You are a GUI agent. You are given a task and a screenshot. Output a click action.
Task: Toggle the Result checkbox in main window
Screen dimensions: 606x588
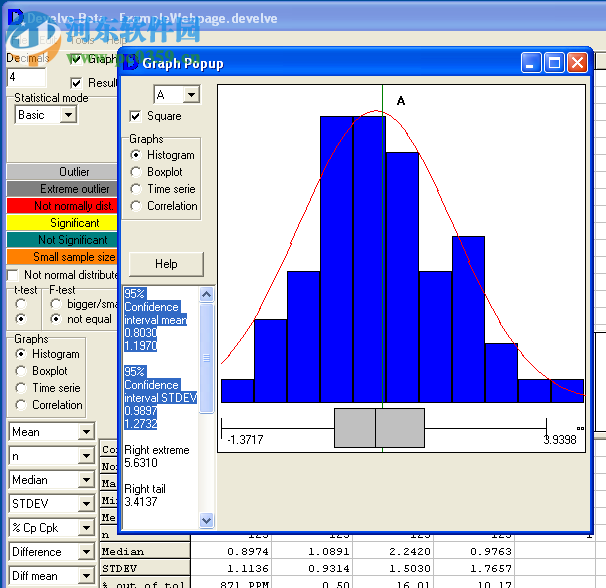76,83
